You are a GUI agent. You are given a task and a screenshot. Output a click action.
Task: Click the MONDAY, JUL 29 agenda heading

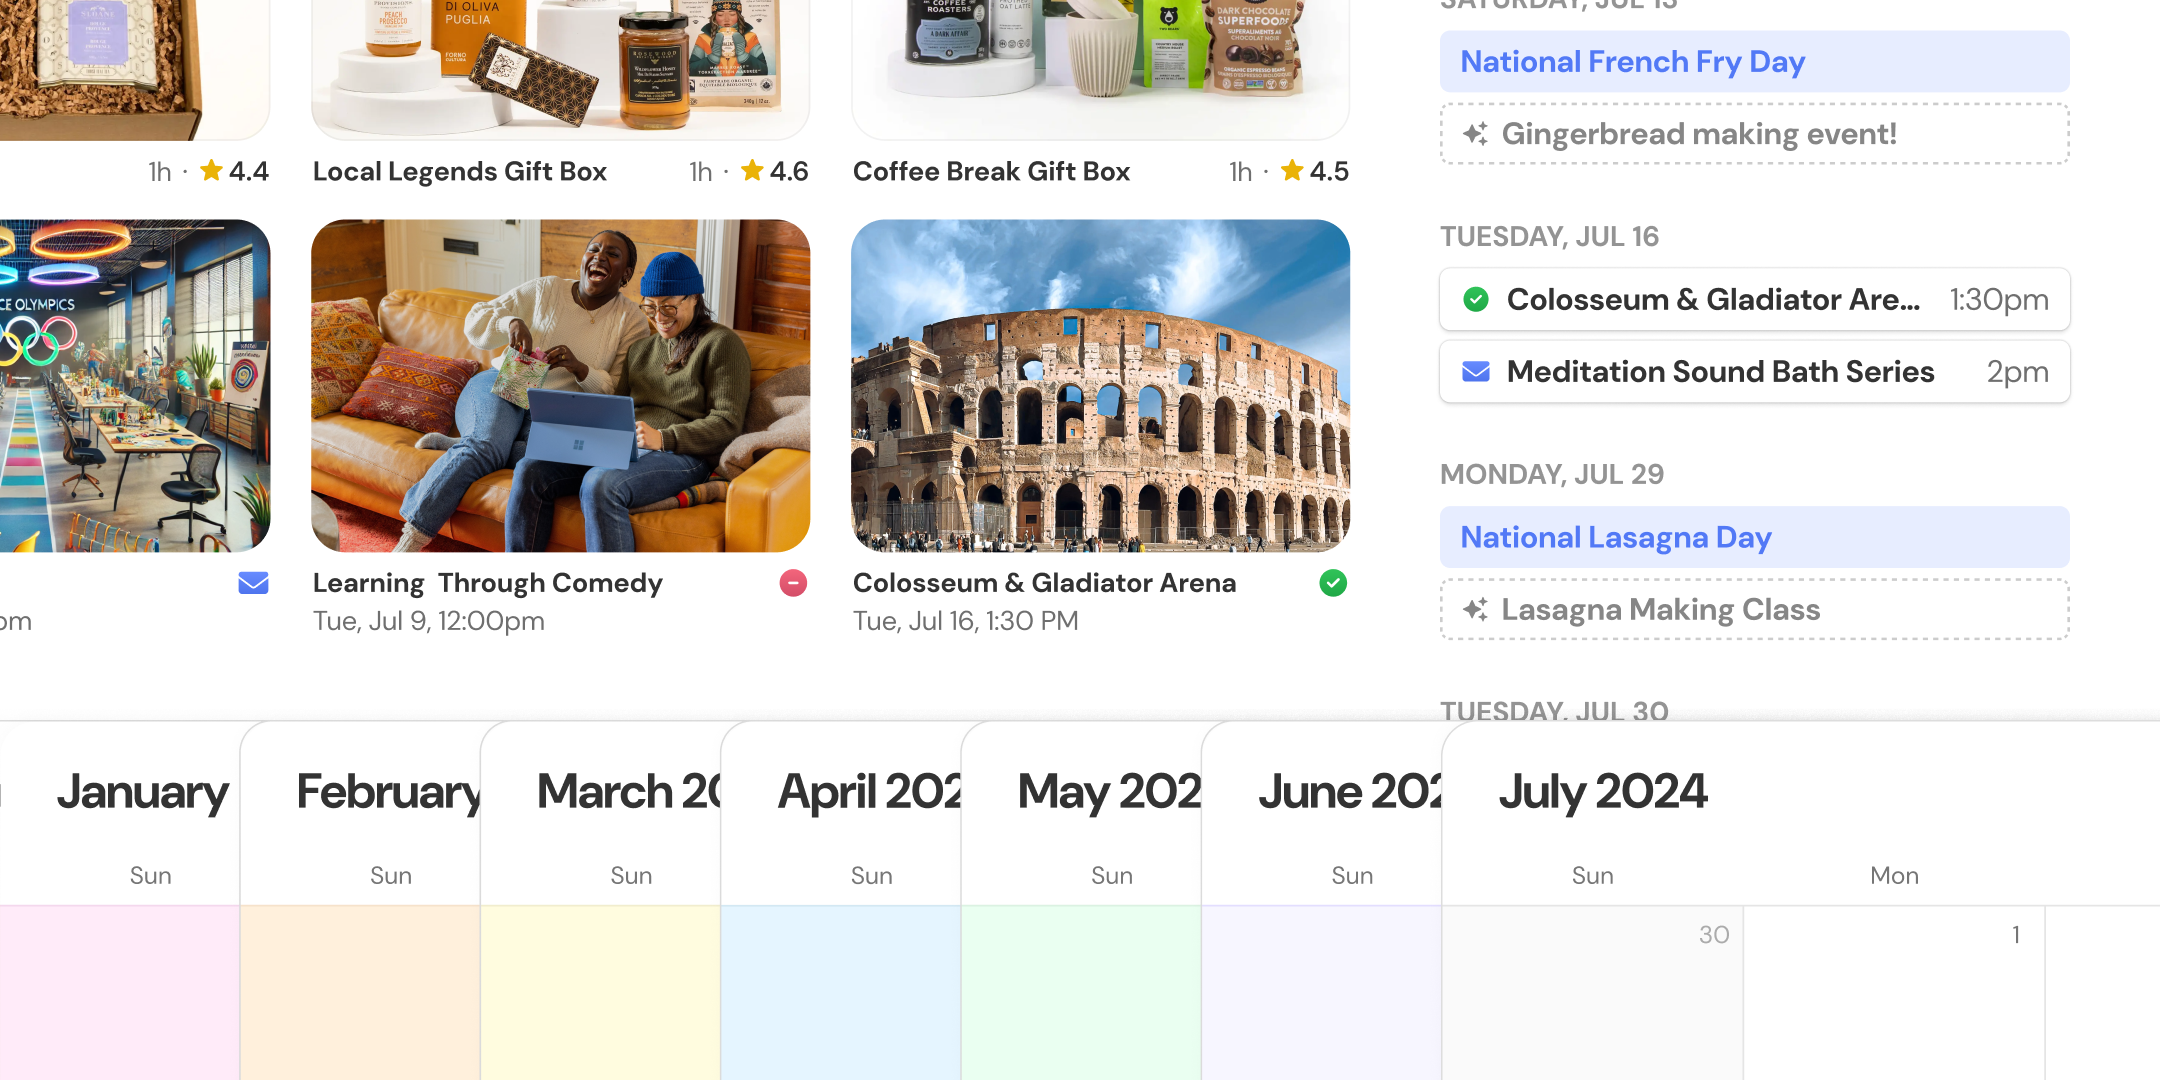[x=1552, y=475]
